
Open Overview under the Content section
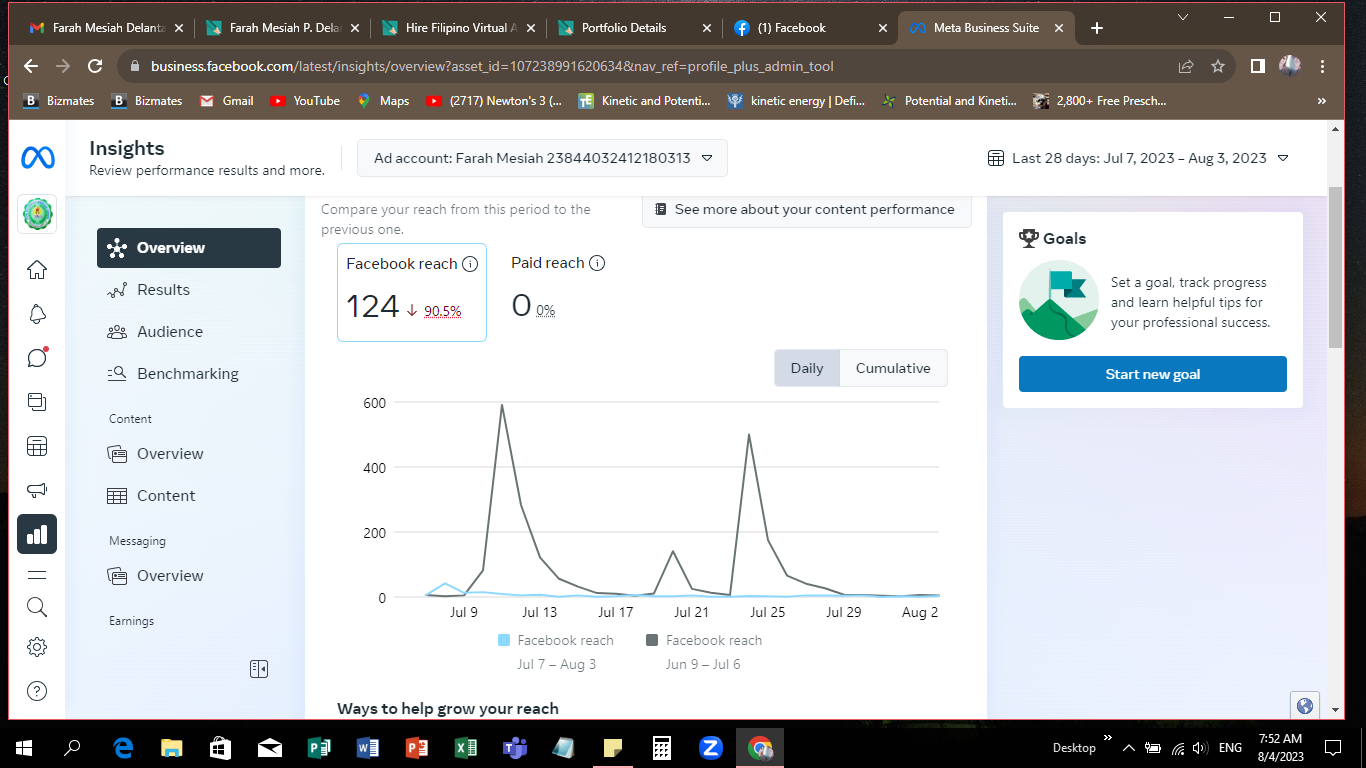(189, 454)
